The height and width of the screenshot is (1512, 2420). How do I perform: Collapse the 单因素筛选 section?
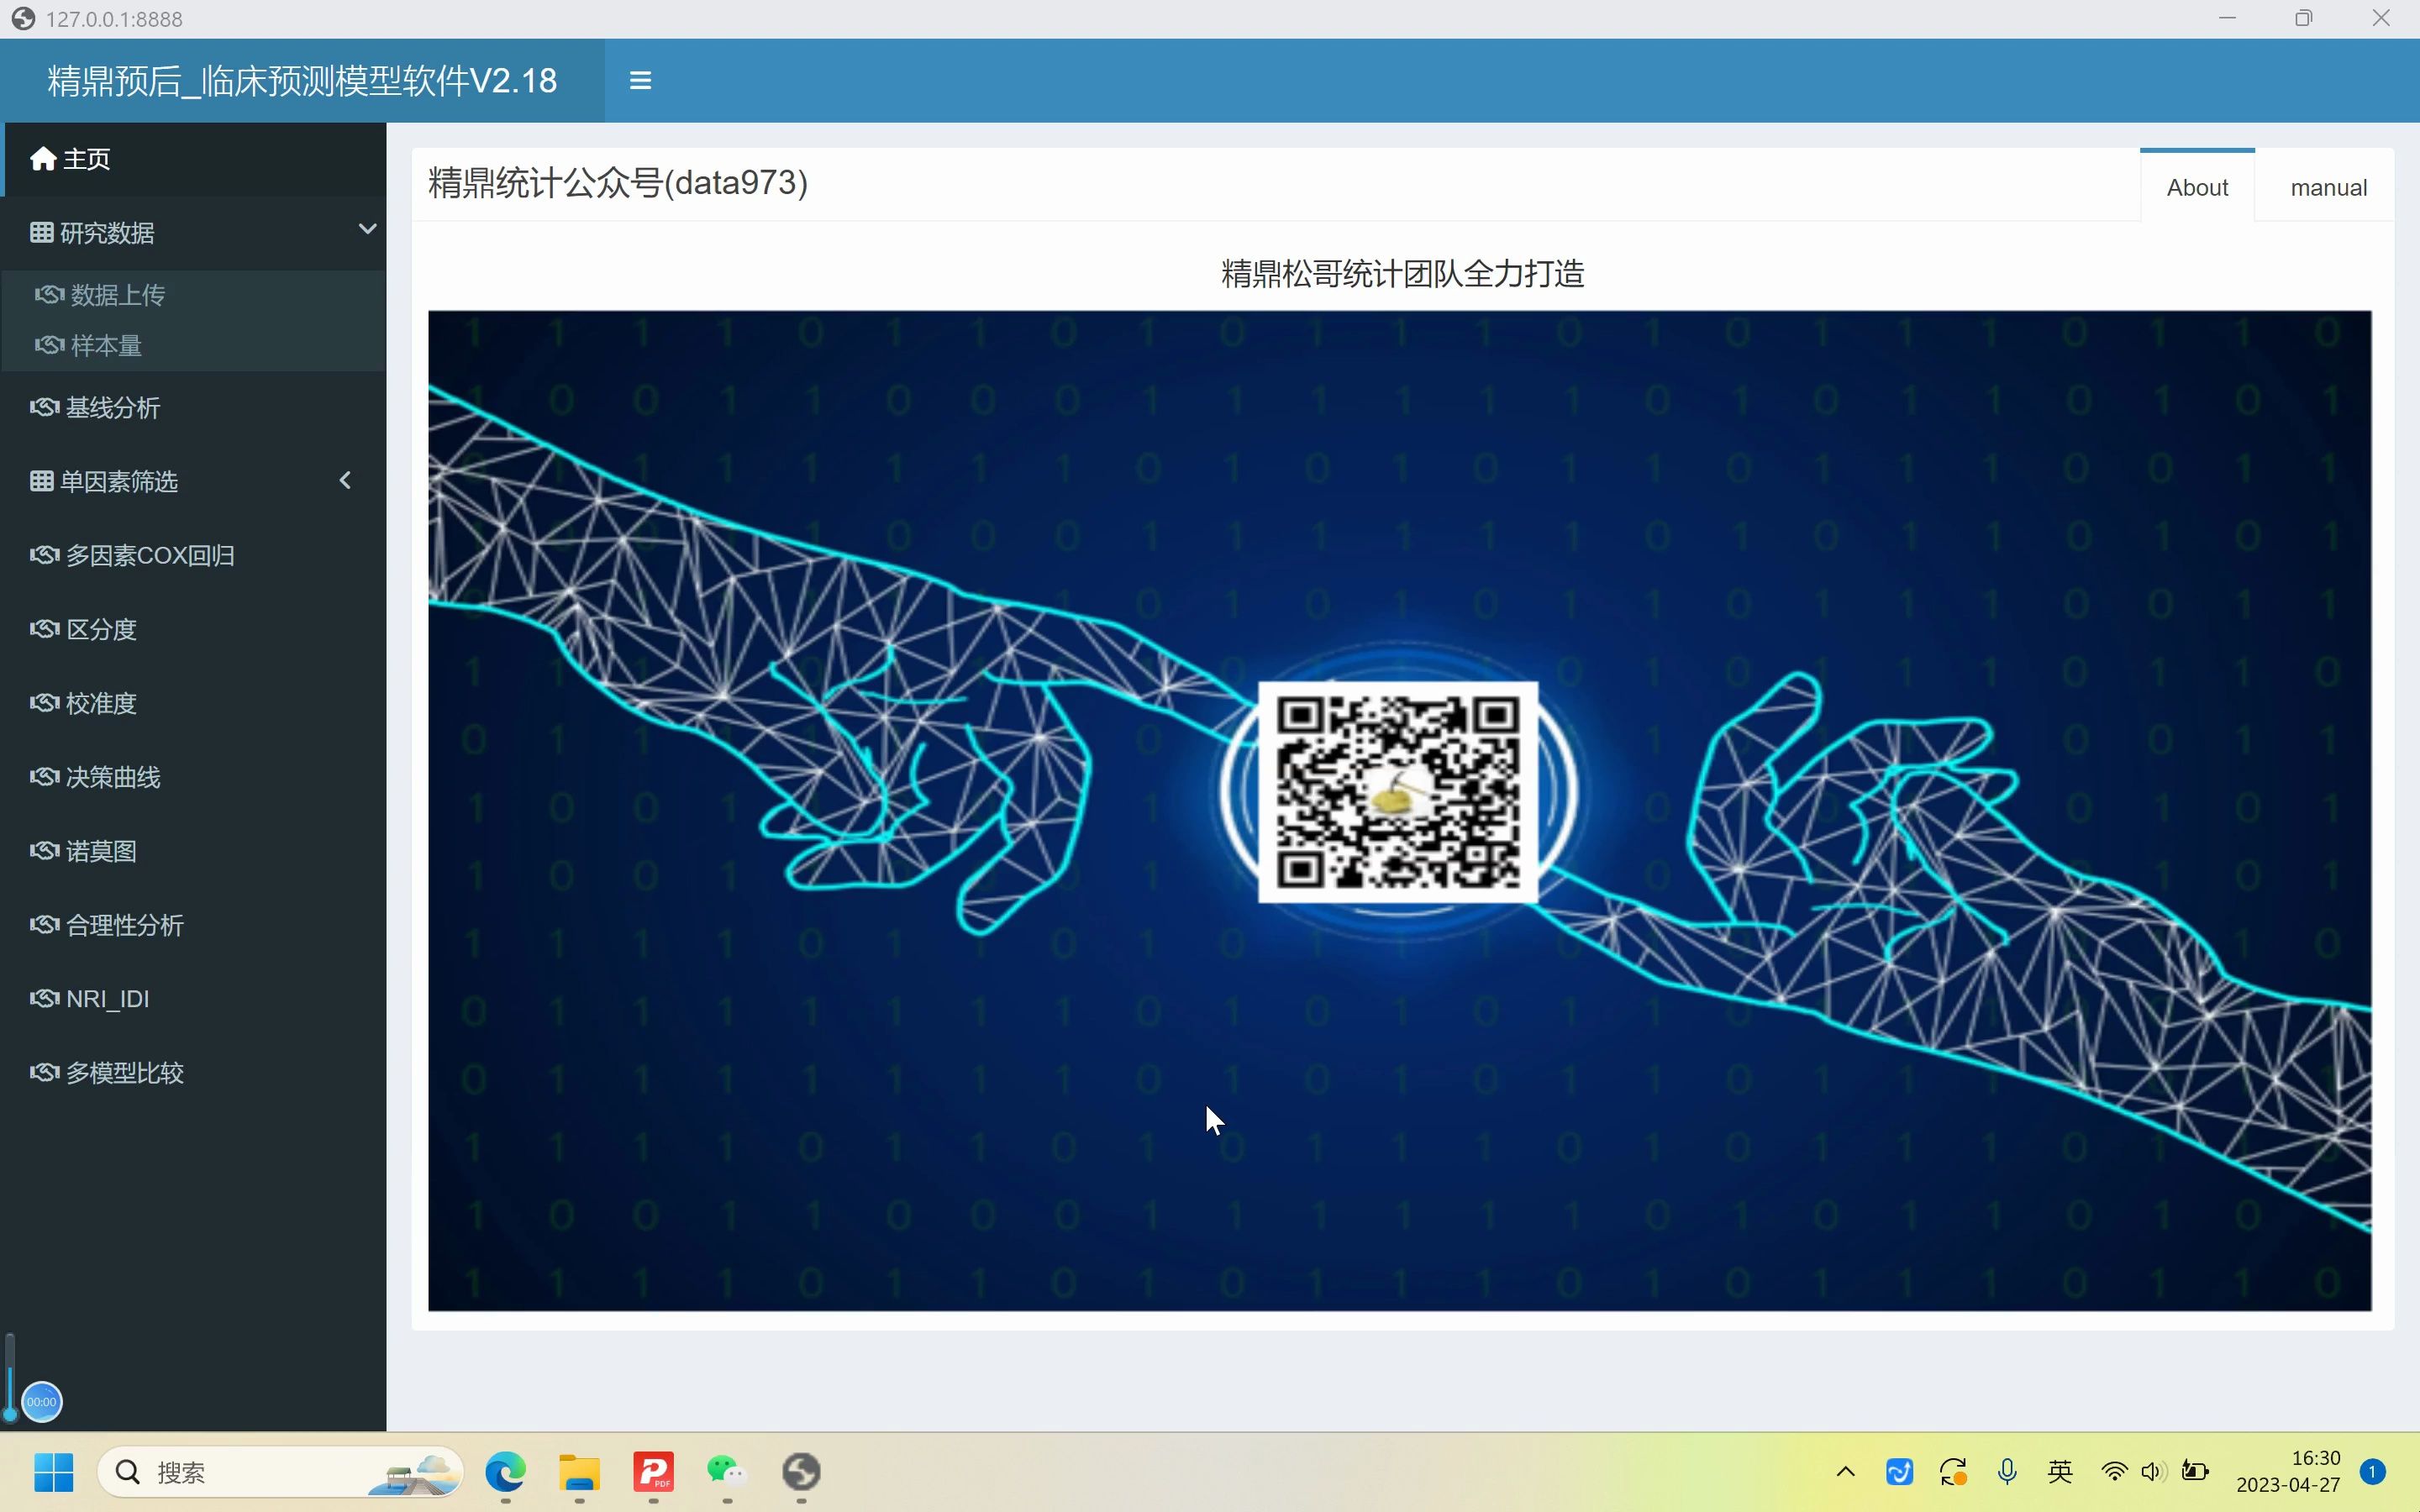(x=345, y=481)
